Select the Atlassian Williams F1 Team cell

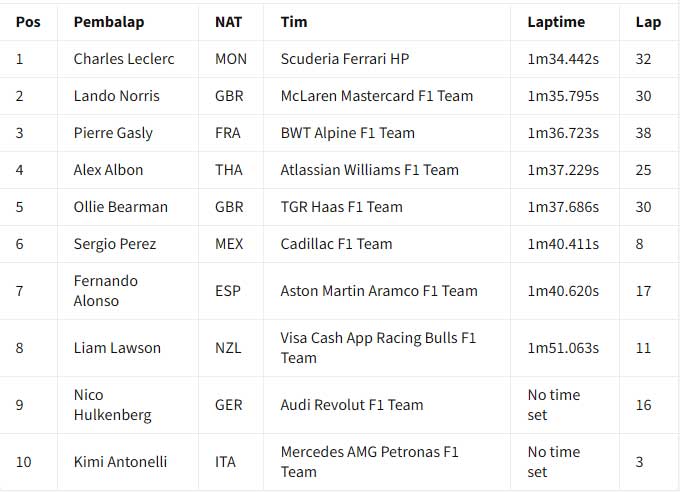[x=369, y=170]
